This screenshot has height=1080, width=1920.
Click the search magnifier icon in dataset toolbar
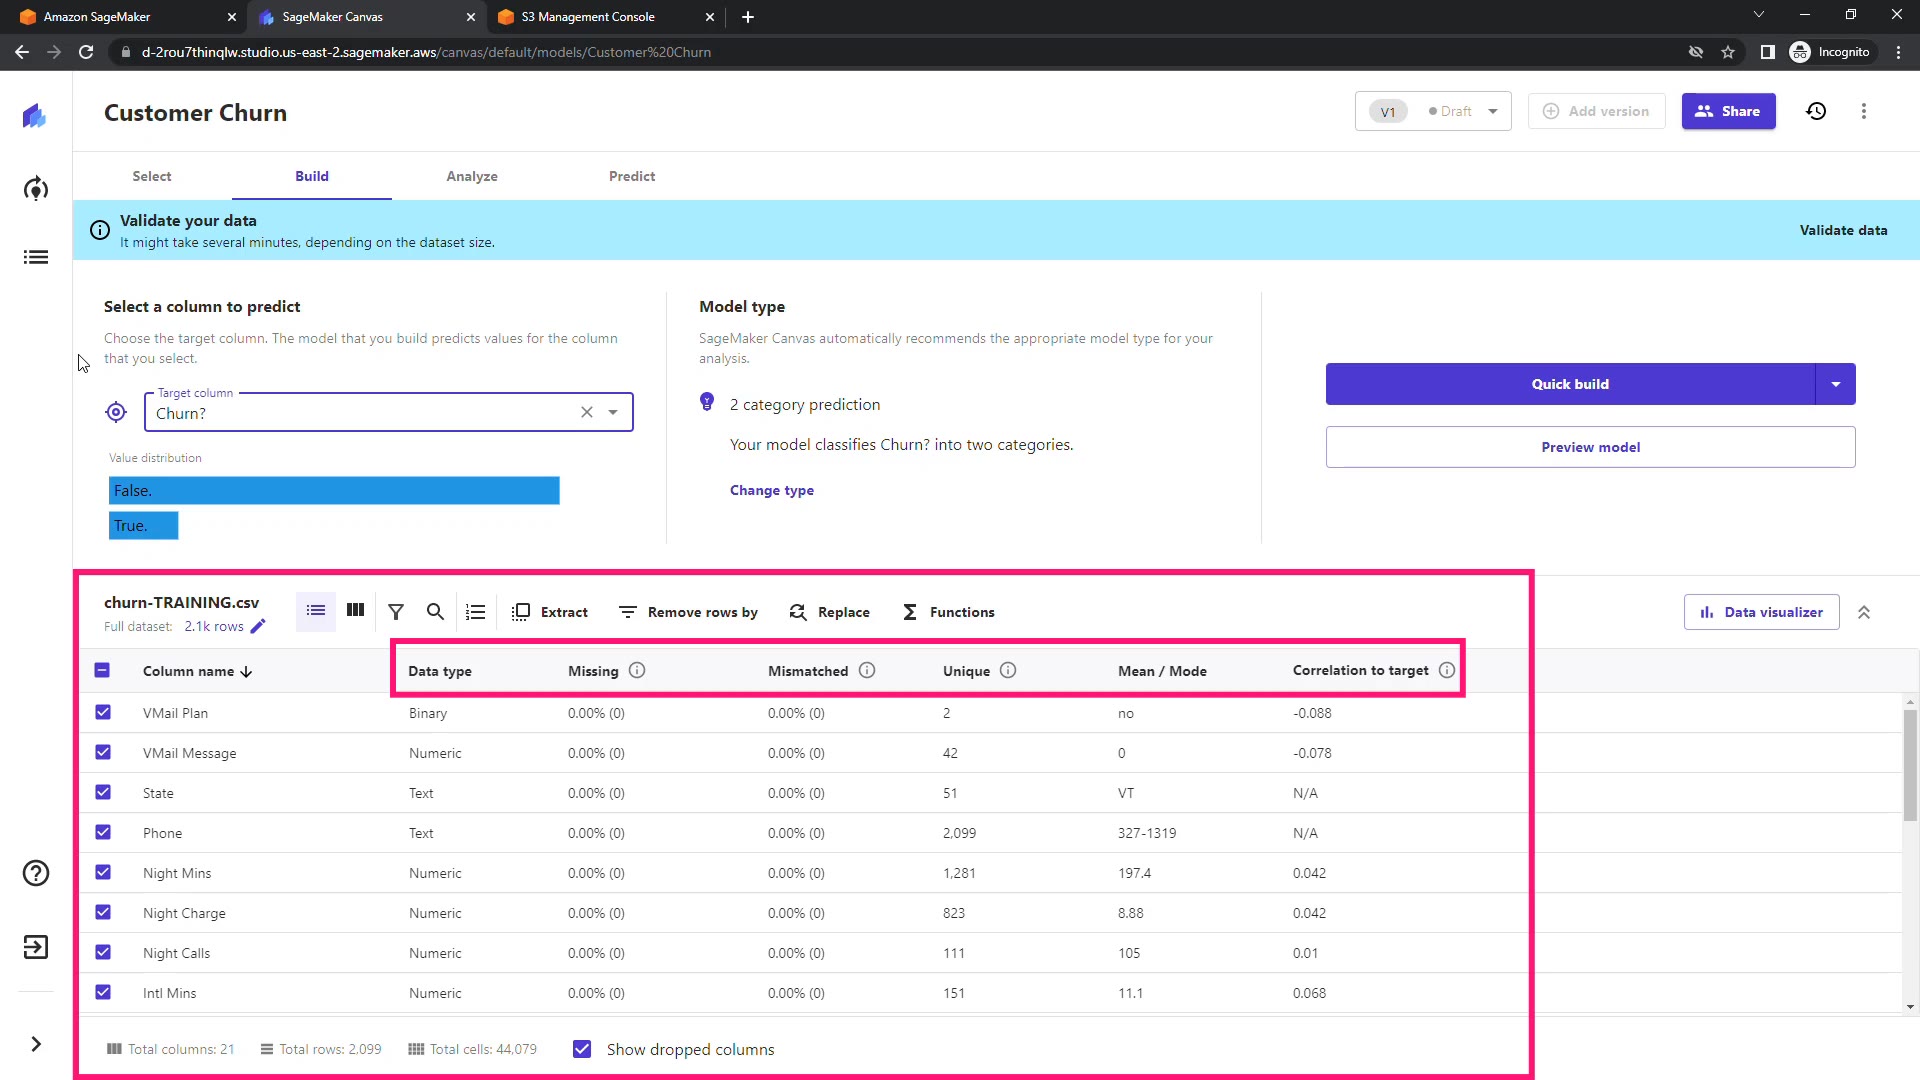435,612
